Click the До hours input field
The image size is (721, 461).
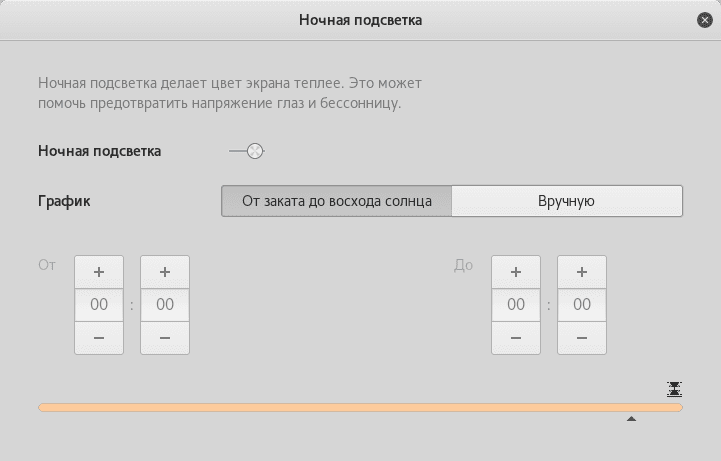tap(516, 305)
